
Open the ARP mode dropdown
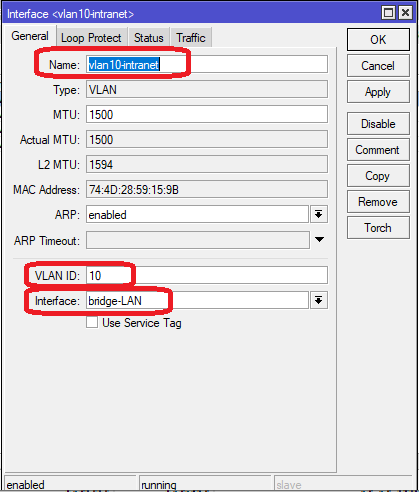(x=319, y=214)
